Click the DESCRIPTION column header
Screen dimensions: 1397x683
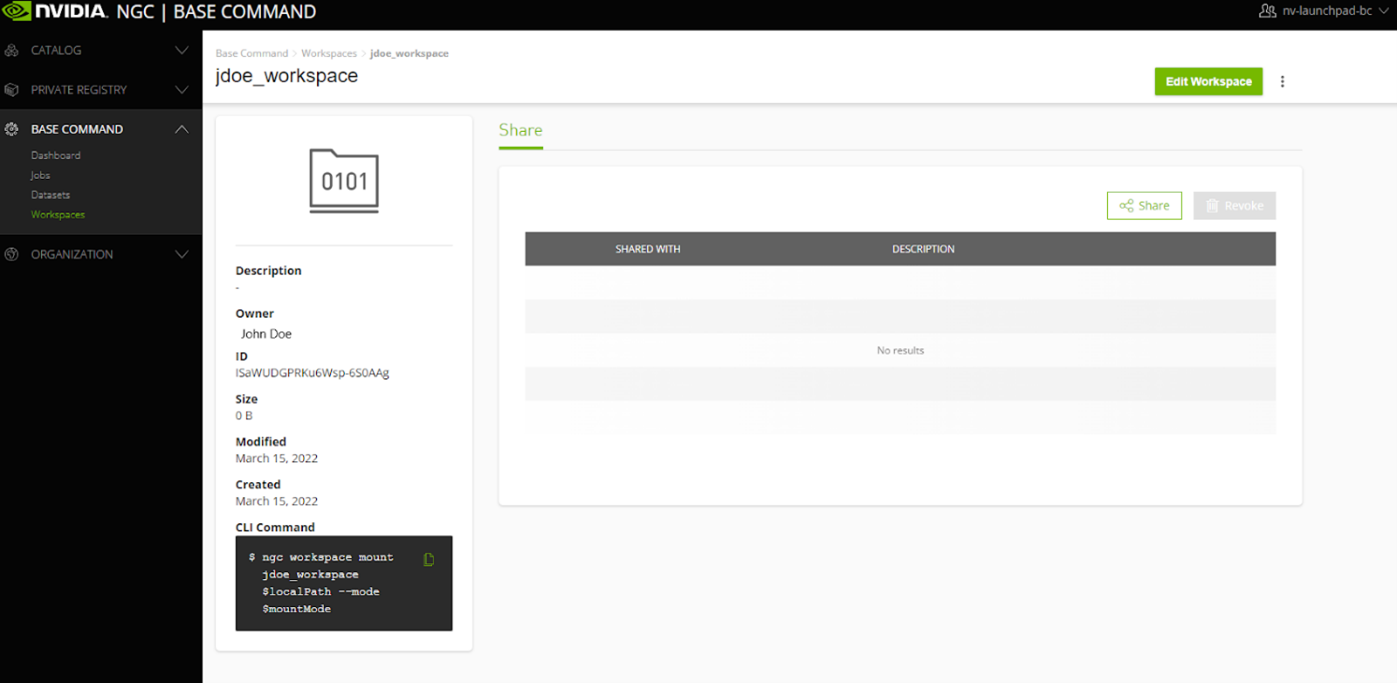click(923, 249)
